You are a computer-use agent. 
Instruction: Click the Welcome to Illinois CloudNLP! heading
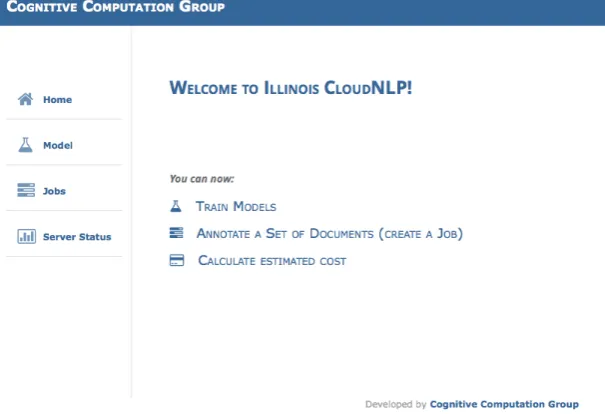click(291, 88)
